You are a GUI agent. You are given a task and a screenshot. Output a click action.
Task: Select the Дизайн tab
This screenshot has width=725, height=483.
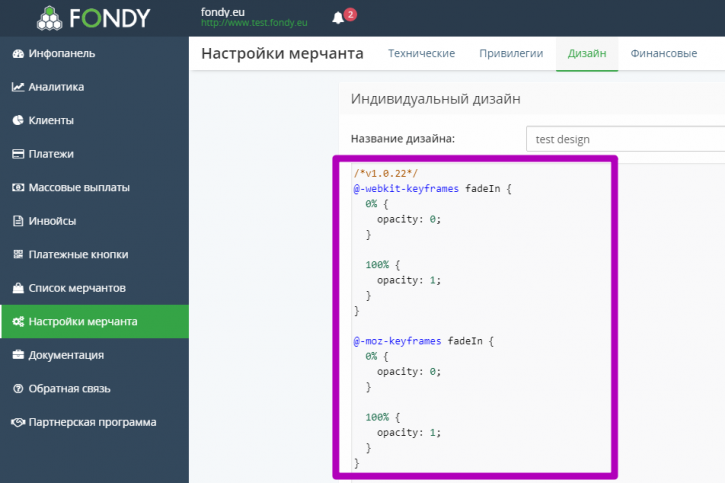pyautogui.click(x=587, y=54)
